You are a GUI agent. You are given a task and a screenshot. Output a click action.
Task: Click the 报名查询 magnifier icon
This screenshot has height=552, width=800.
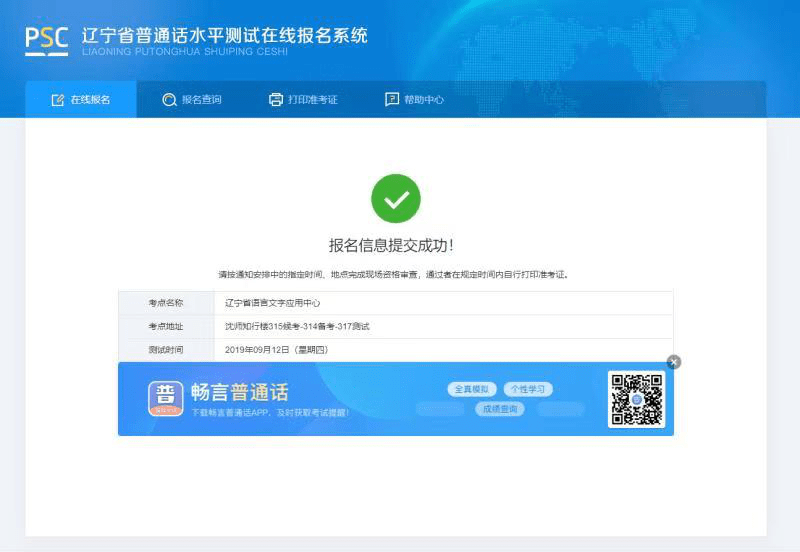[169, 100]
